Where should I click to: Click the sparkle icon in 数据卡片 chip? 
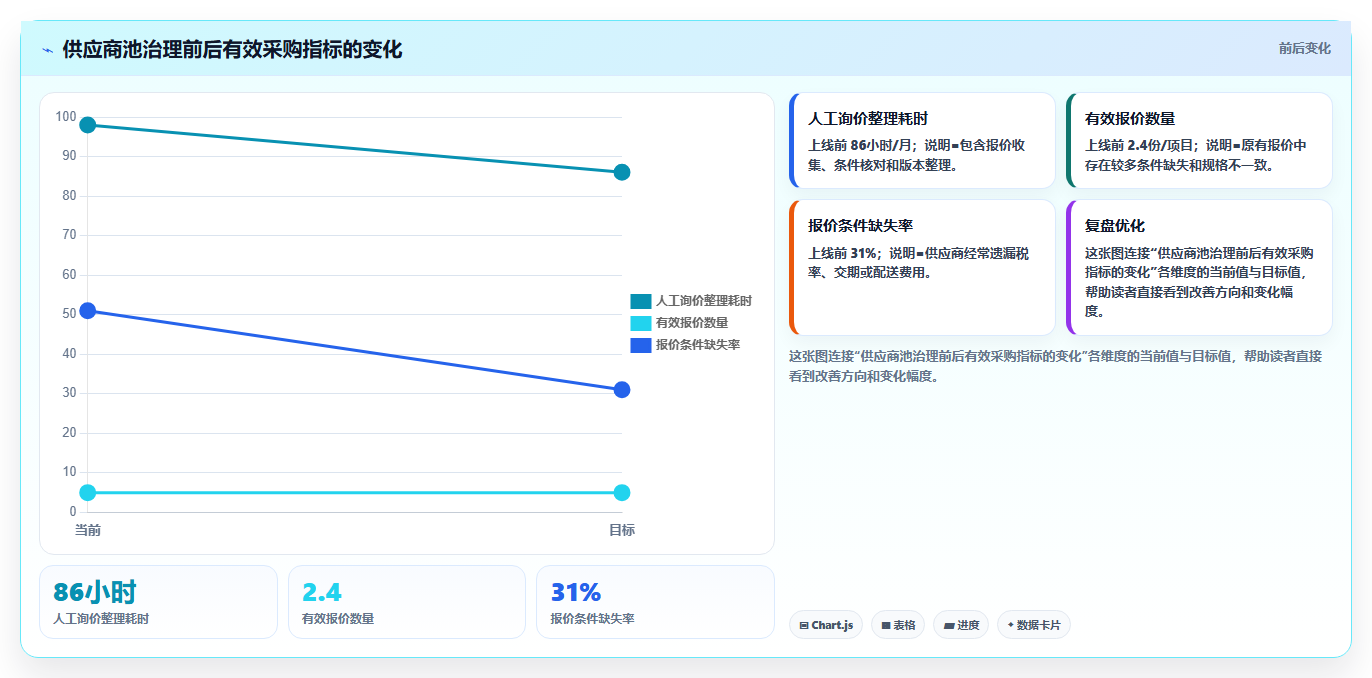pos(1010,625)
